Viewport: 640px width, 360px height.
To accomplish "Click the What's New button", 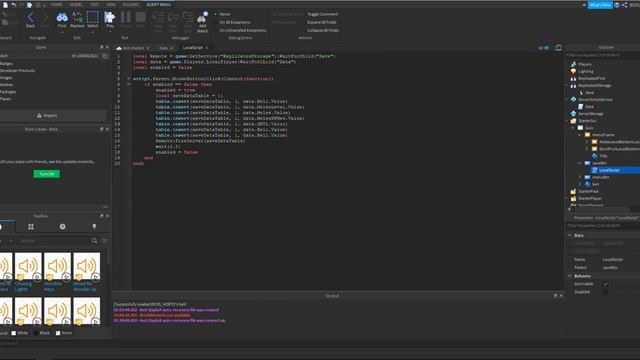I will [600, 5].
